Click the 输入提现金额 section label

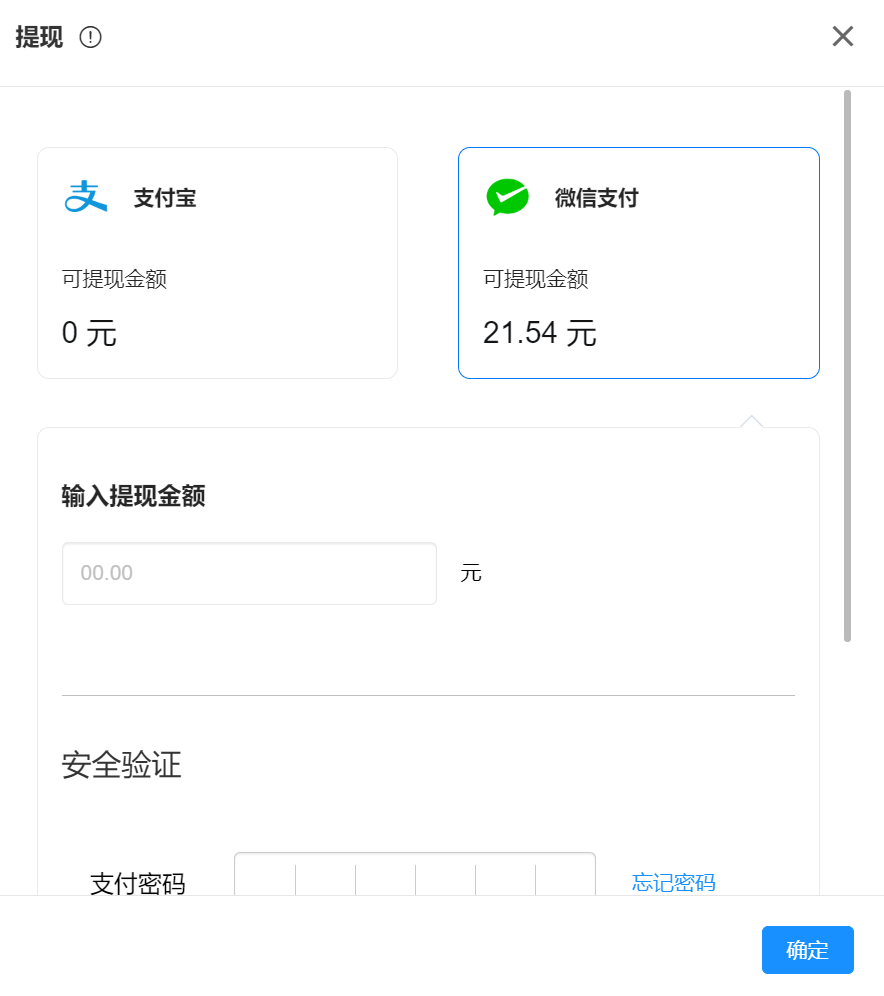[132, 496]
